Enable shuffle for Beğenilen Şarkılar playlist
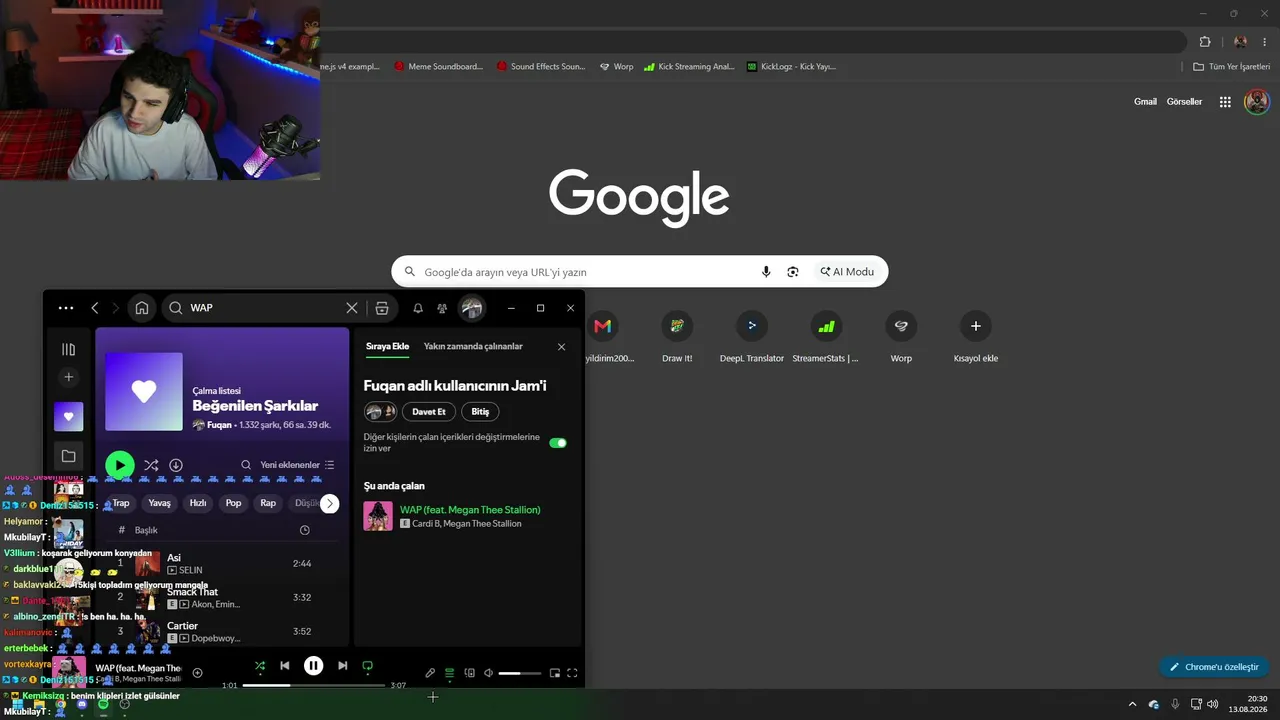Image resolution: width=1280 pixels, height=720 pixels. [x=151, y=465]
